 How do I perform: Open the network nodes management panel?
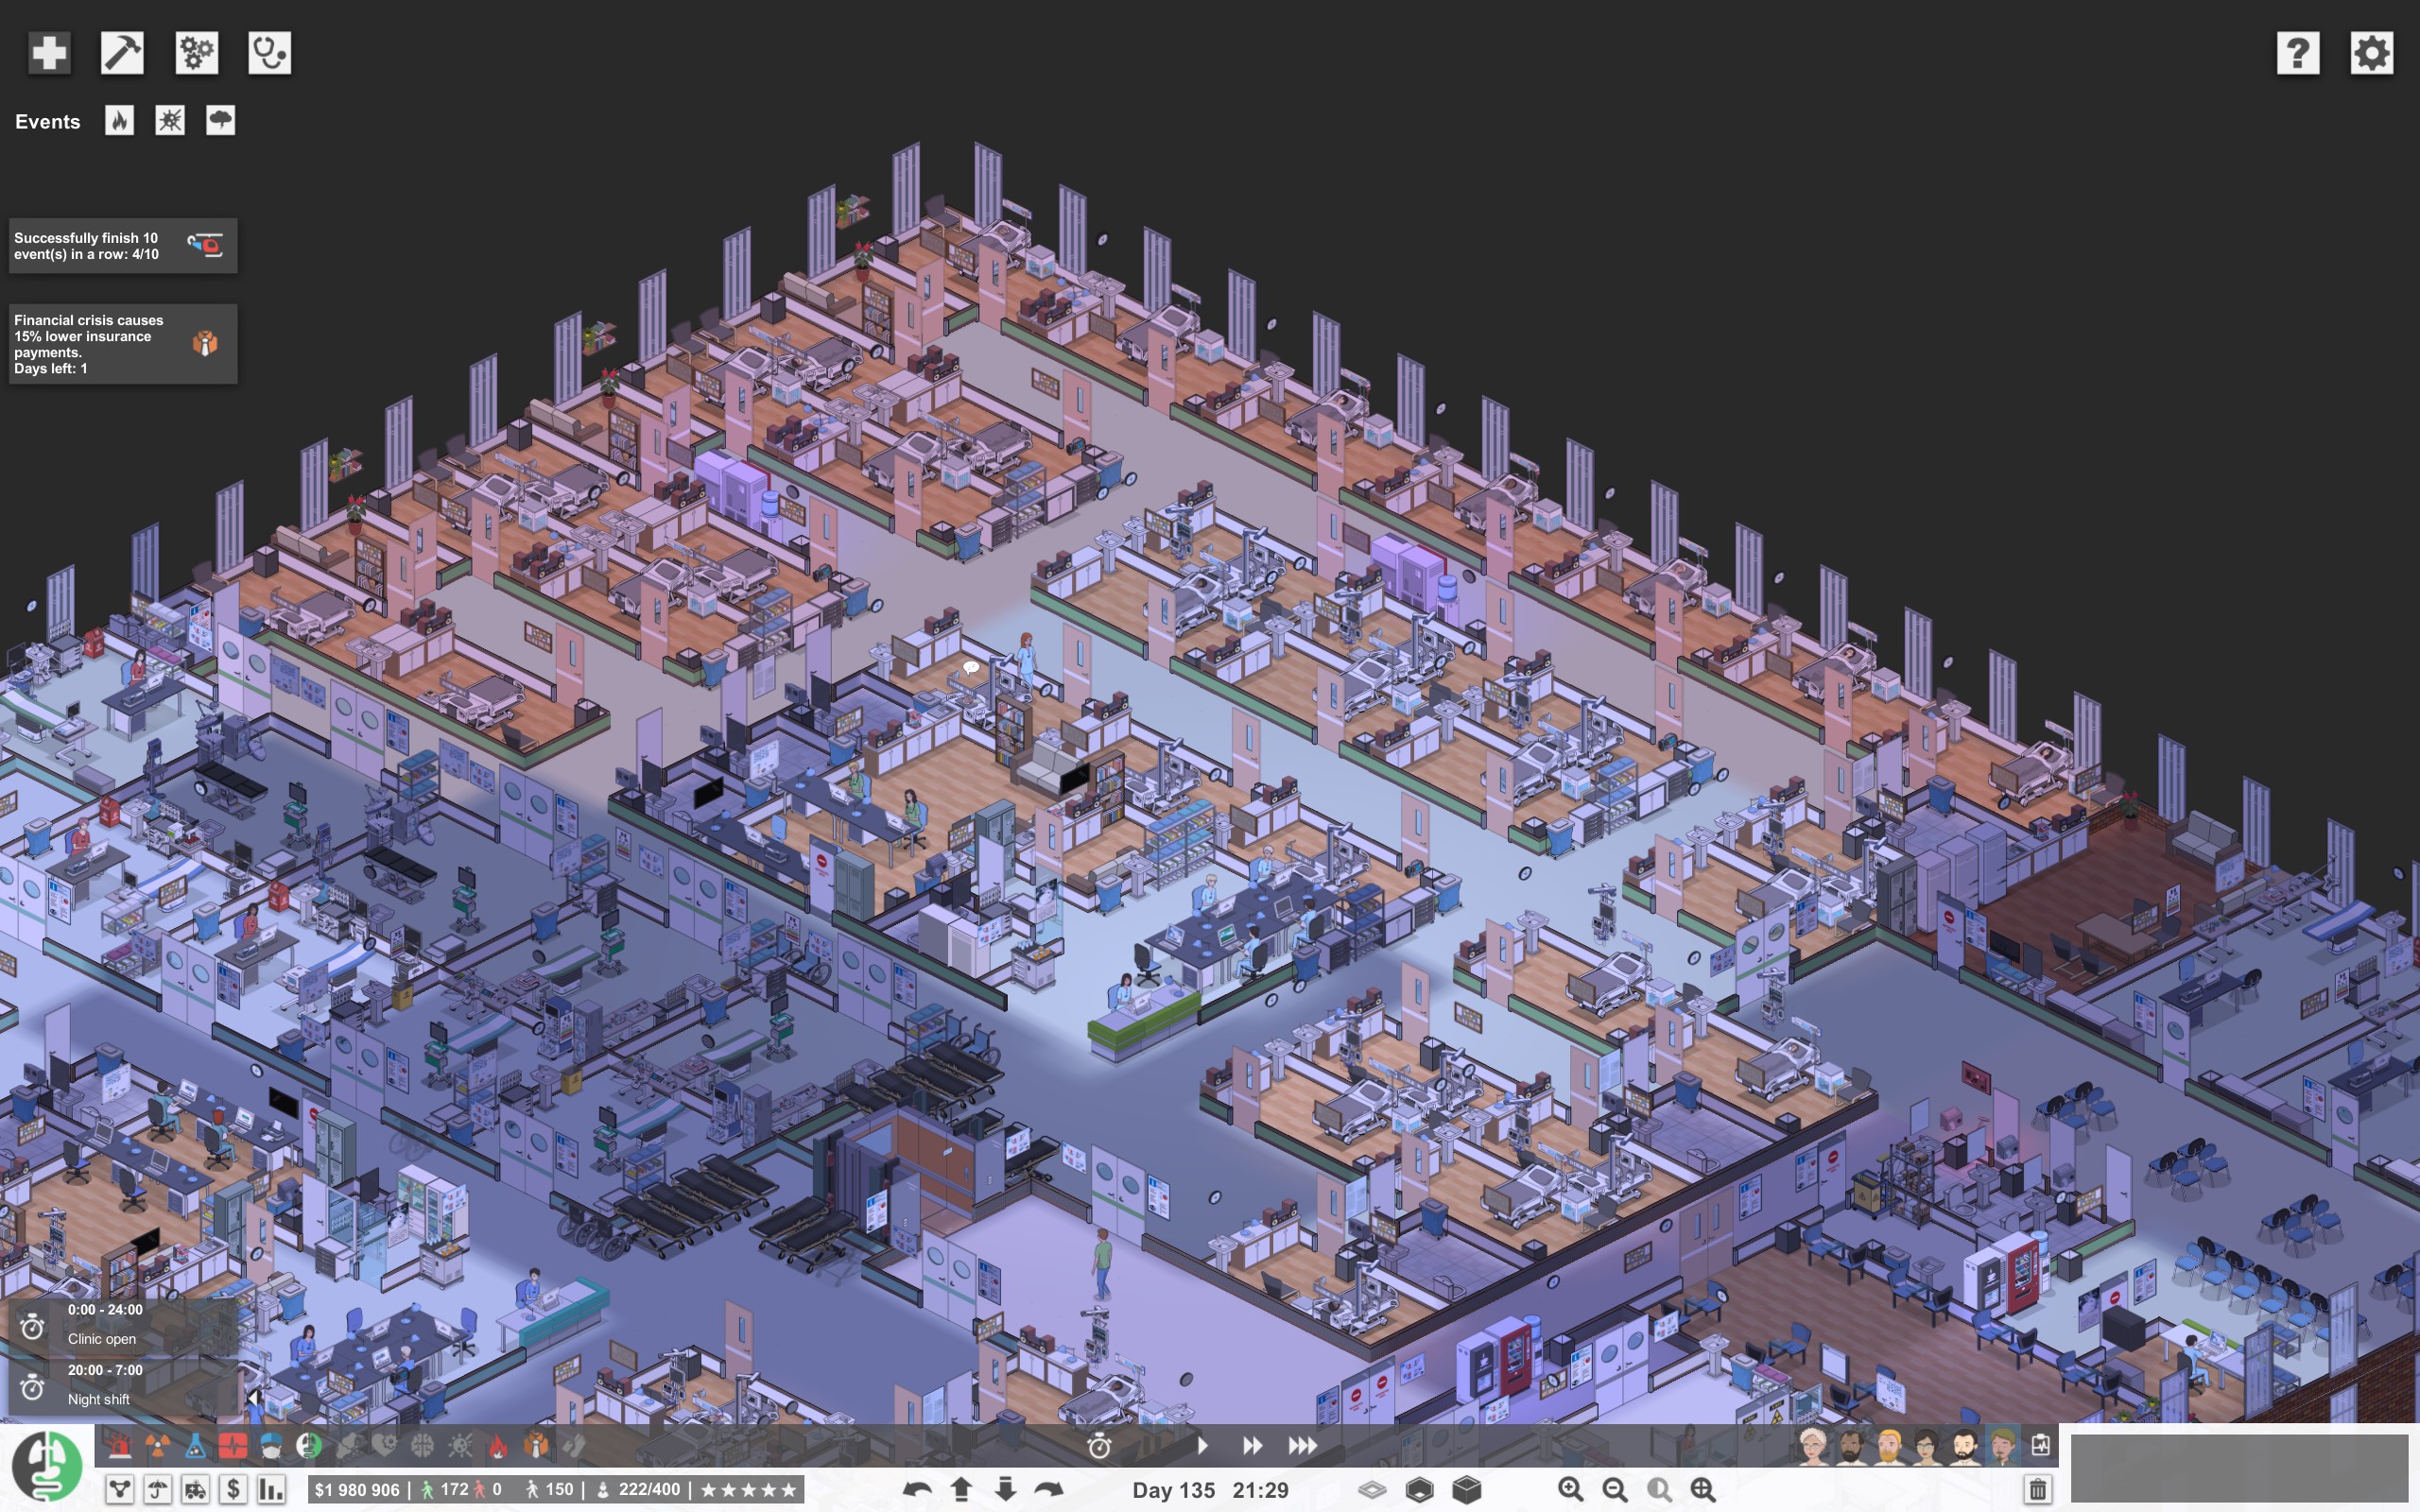pyautogui.click(x=120, y=1489)
